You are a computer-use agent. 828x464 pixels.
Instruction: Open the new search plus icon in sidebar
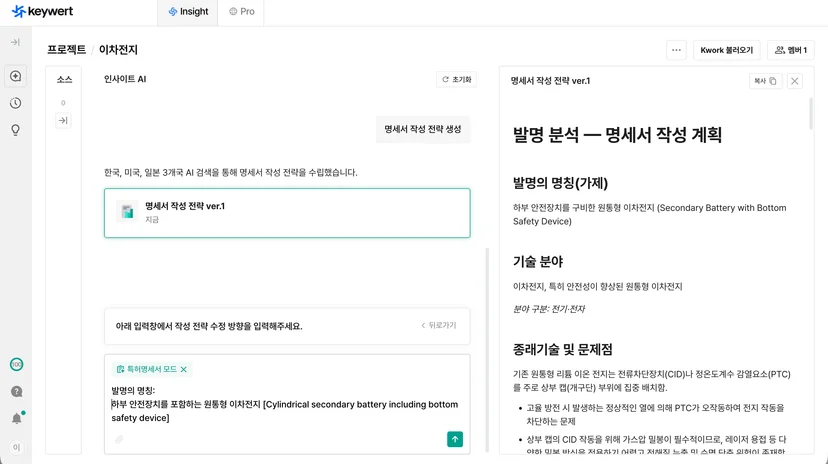(16, 76)
